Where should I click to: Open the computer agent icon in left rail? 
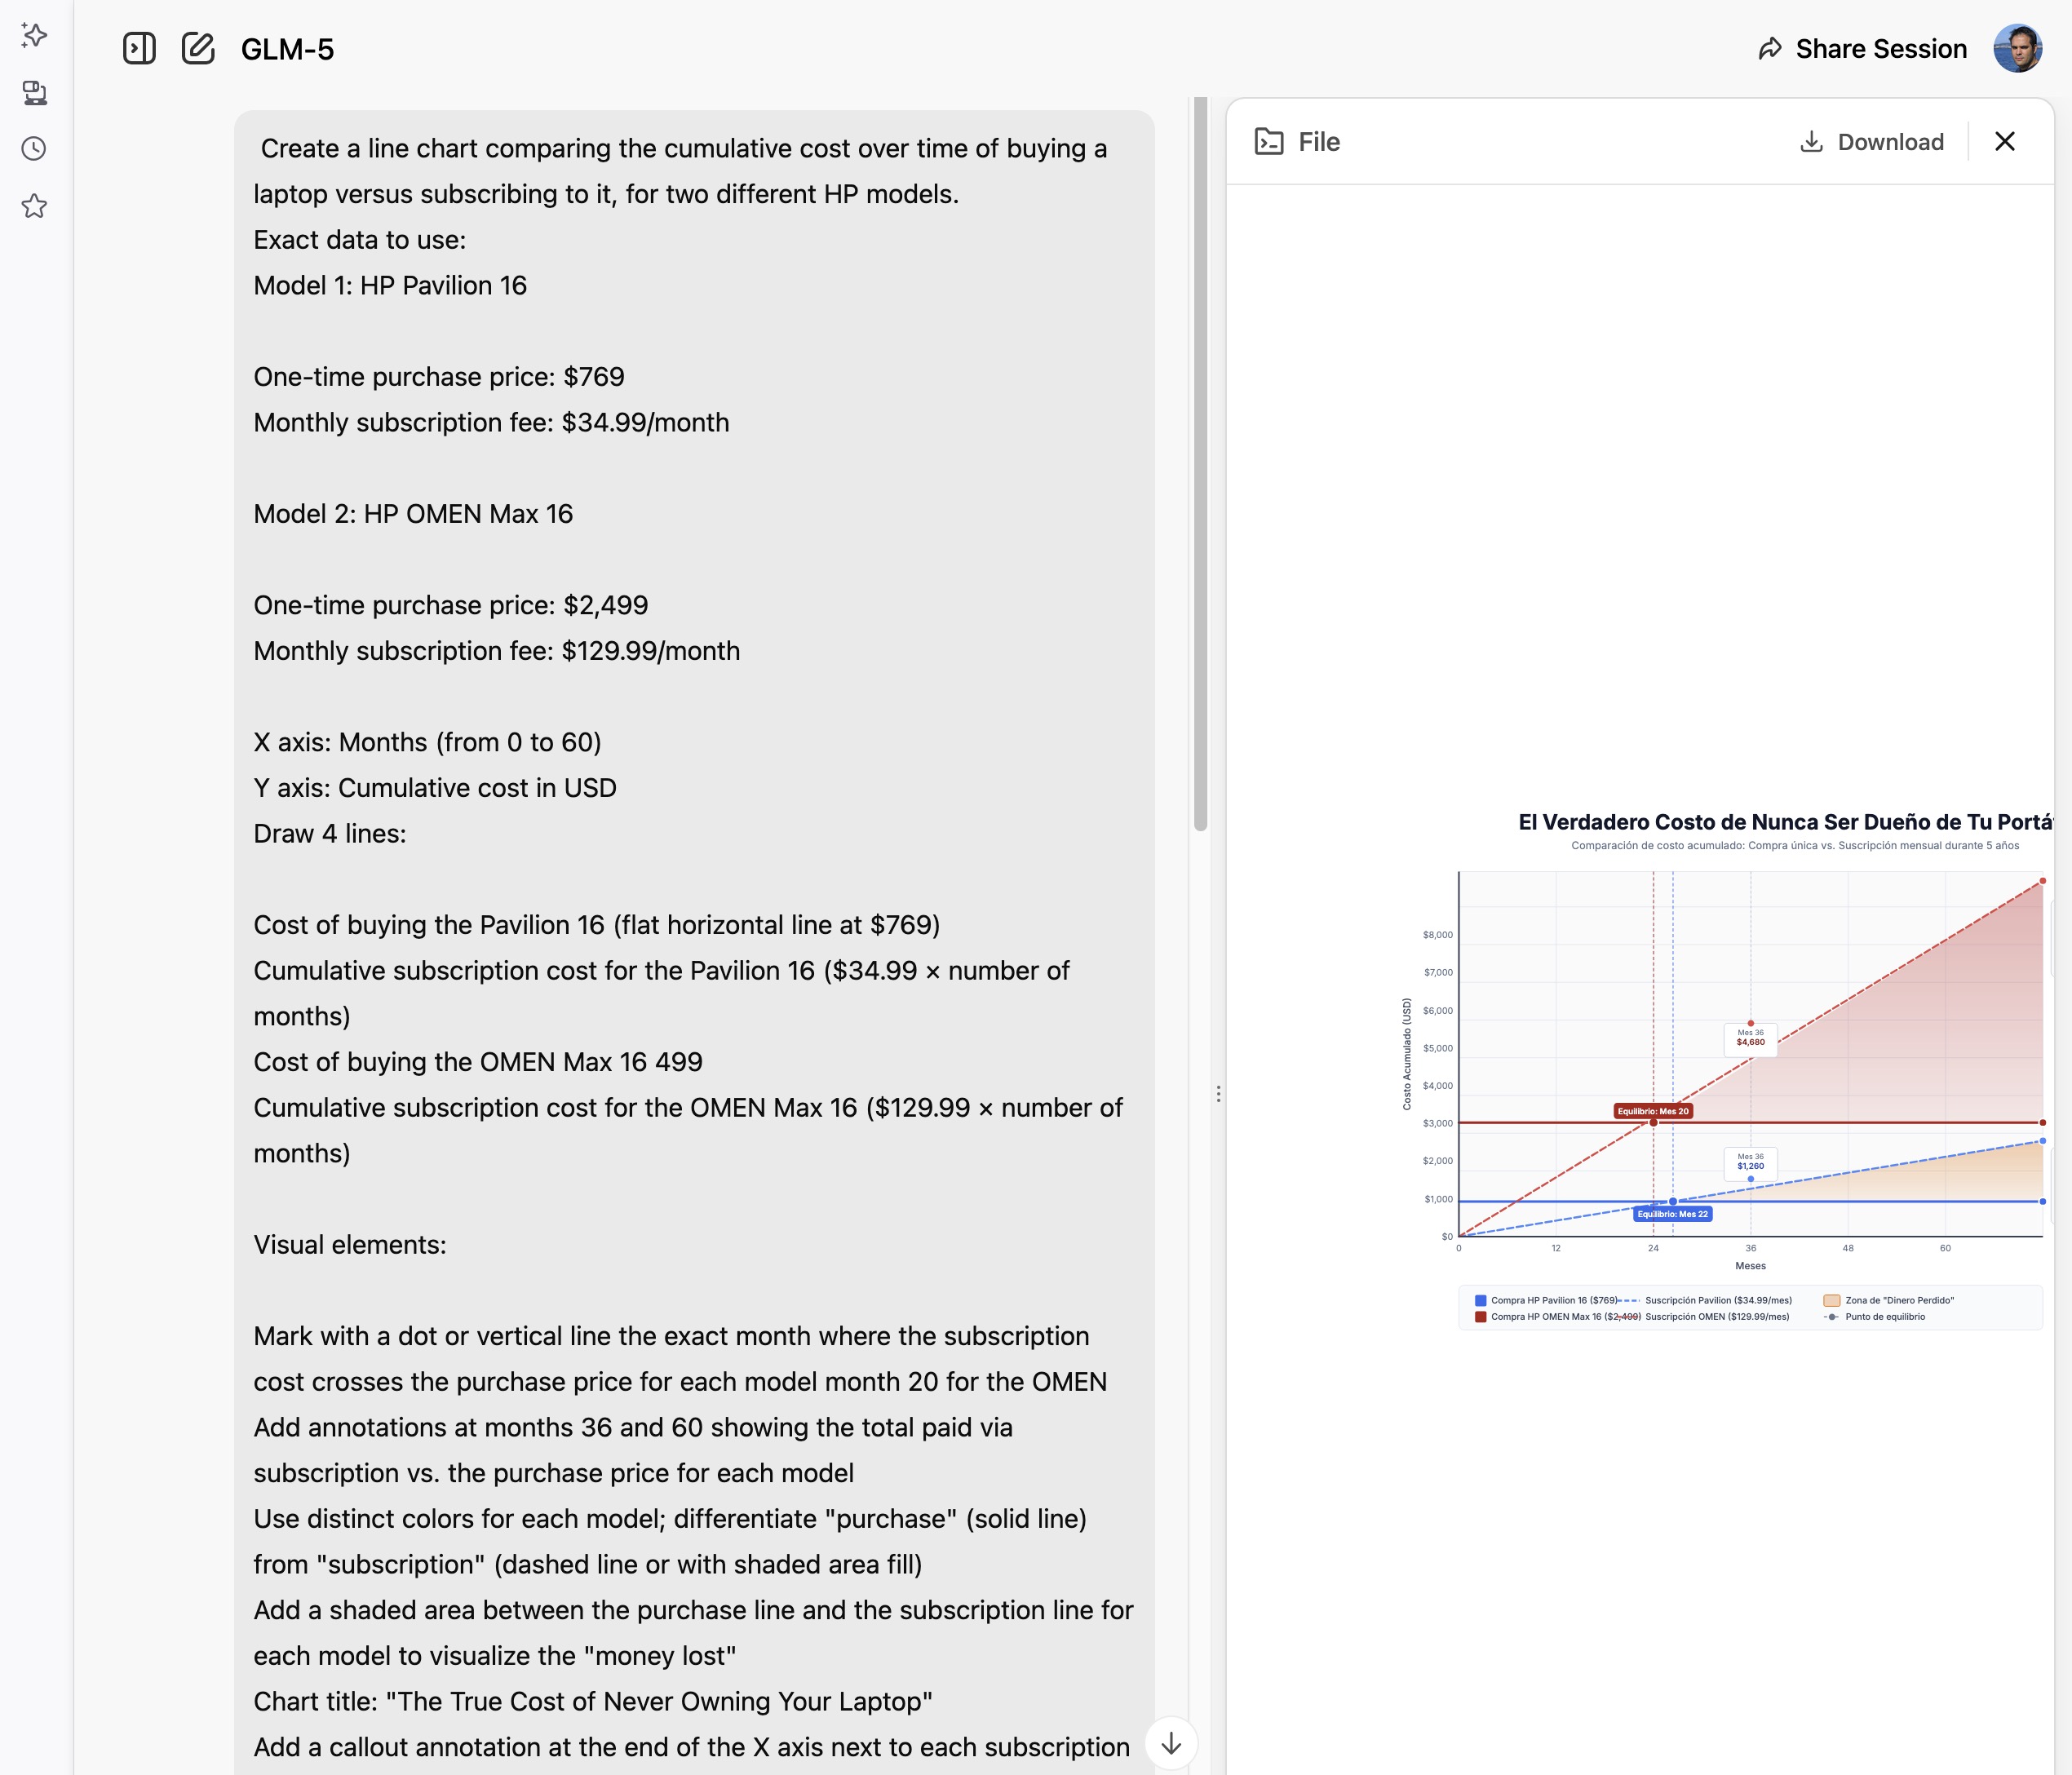34,92
